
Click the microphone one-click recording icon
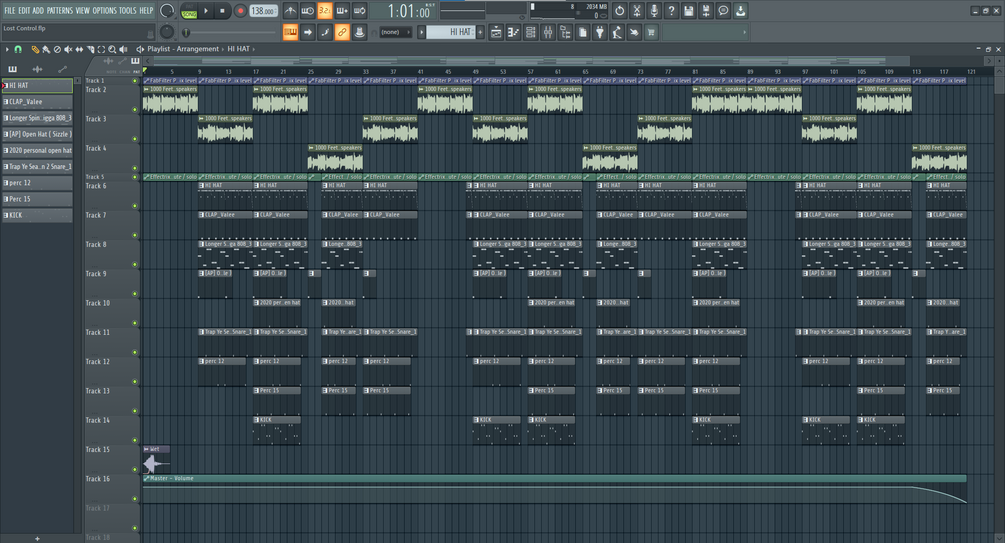(654, 11)
